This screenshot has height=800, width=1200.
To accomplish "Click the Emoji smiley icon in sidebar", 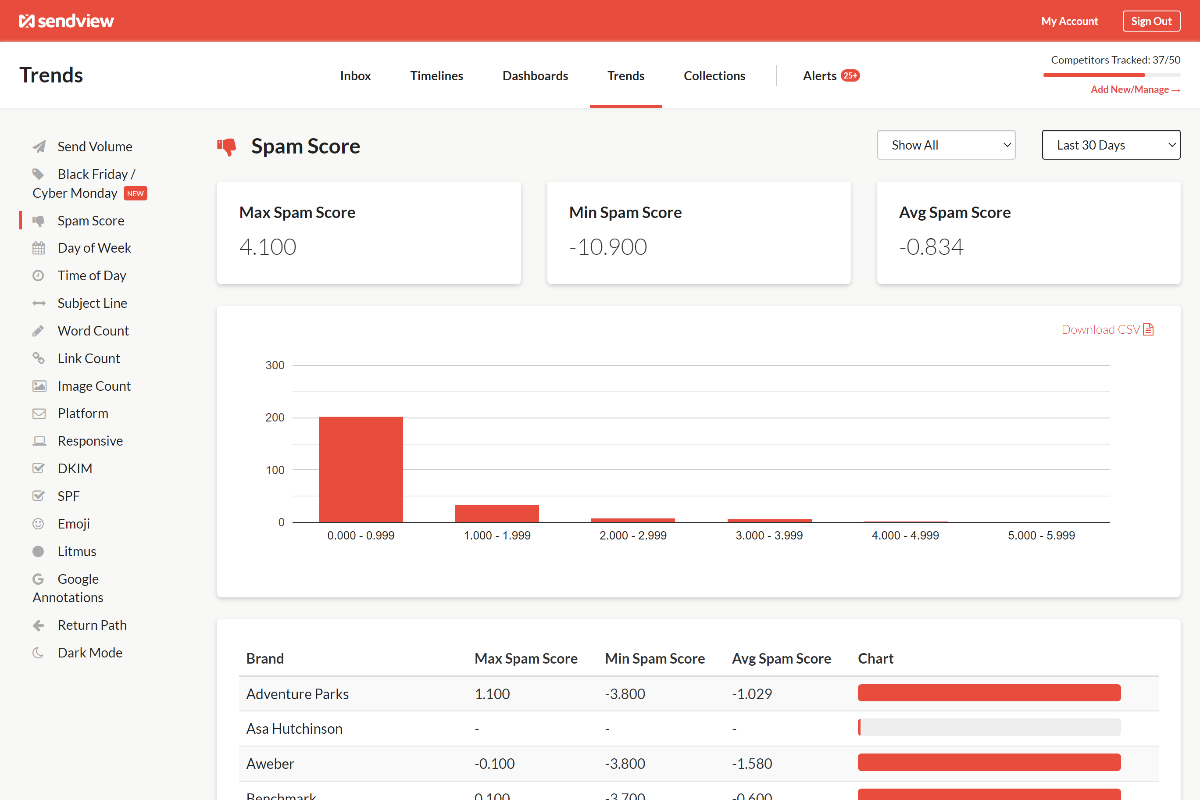I will coord(38,523).
